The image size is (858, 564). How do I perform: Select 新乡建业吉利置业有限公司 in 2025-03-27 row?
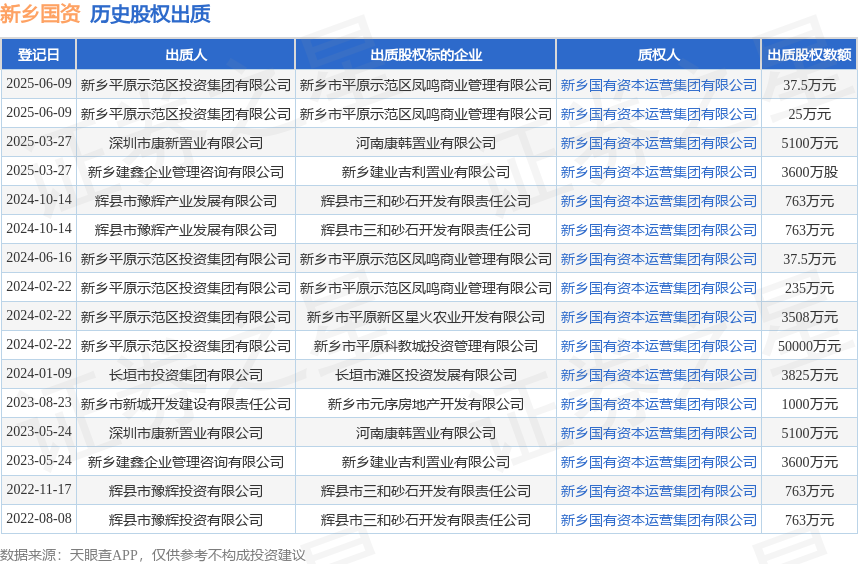click(x=426, y=172)
